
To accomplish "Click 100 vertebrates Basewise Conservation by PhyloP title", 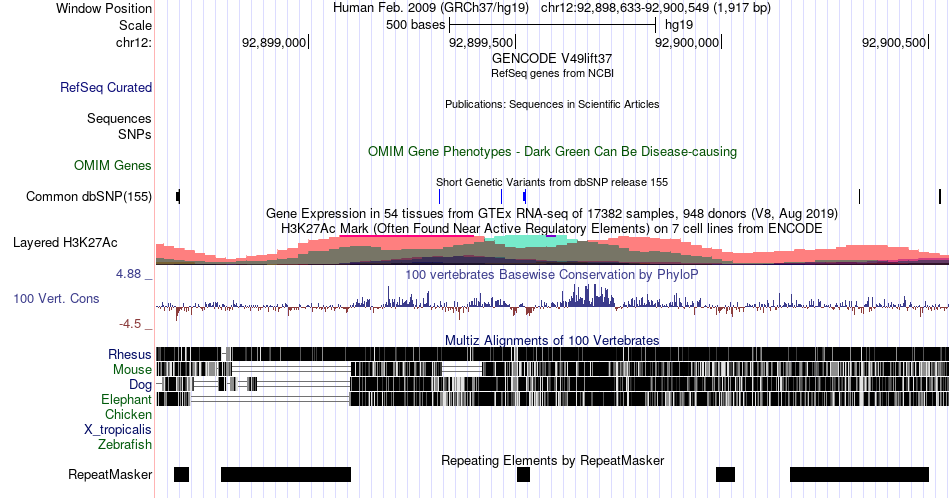I will click(x=552, y=274).
